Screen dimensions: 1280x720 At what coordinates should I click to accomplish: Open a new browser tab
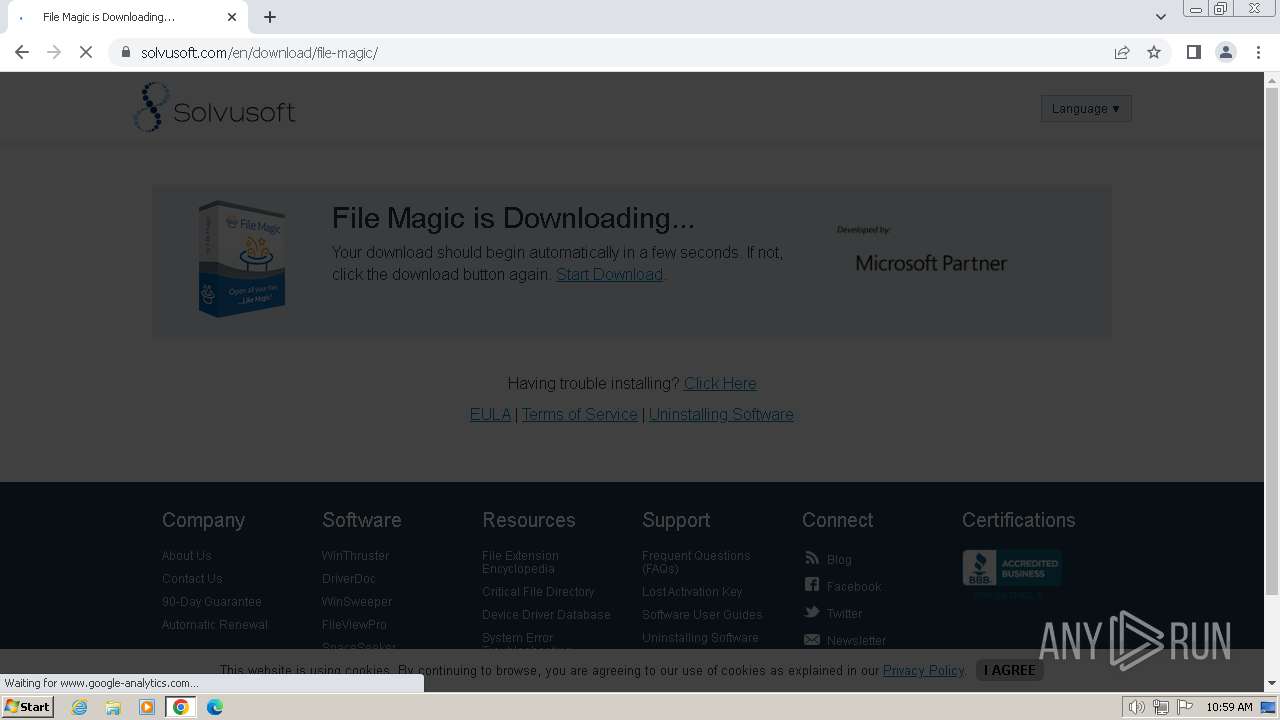point(270,17)
